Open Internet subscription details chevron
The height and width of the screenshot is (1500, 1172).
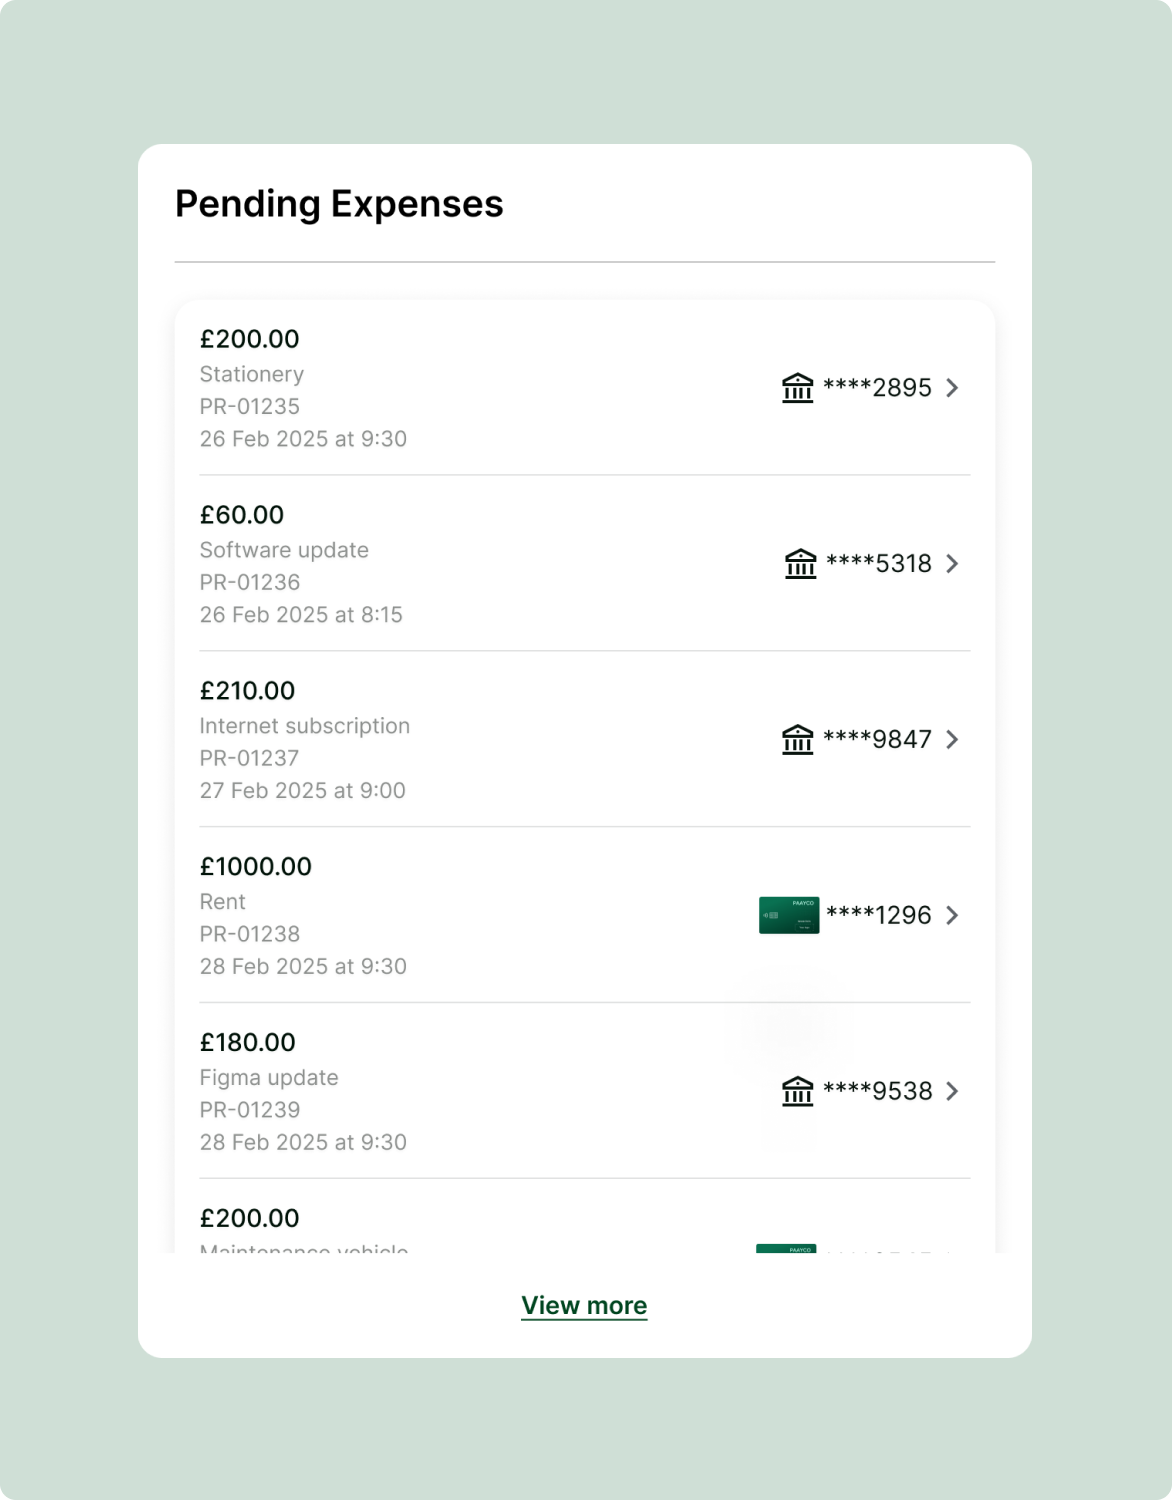pos(952,740)
